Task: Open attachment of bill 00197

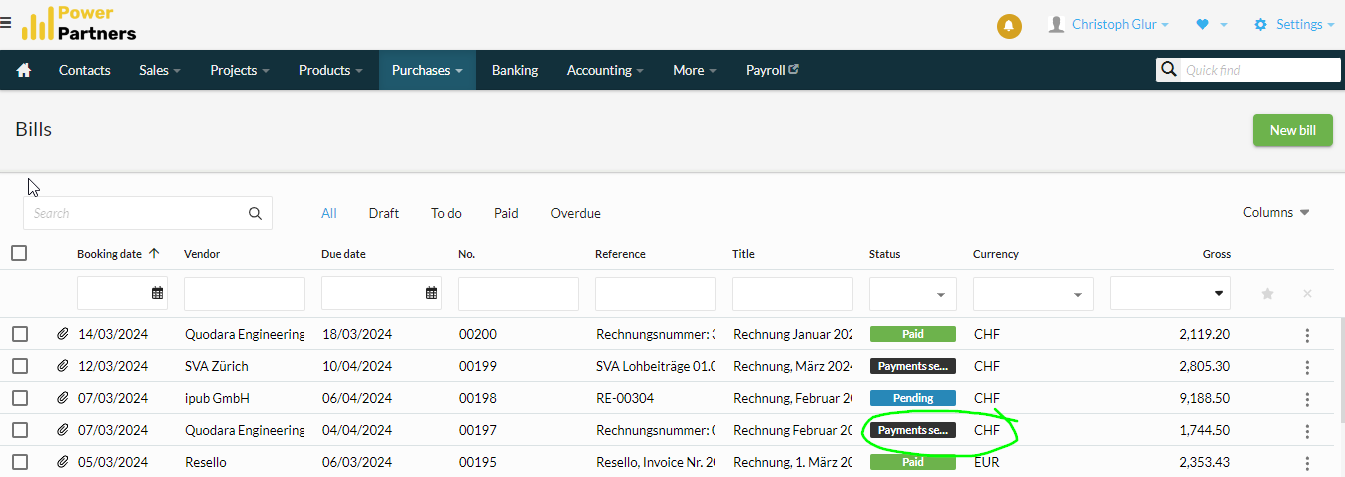Action: (63, 430)
